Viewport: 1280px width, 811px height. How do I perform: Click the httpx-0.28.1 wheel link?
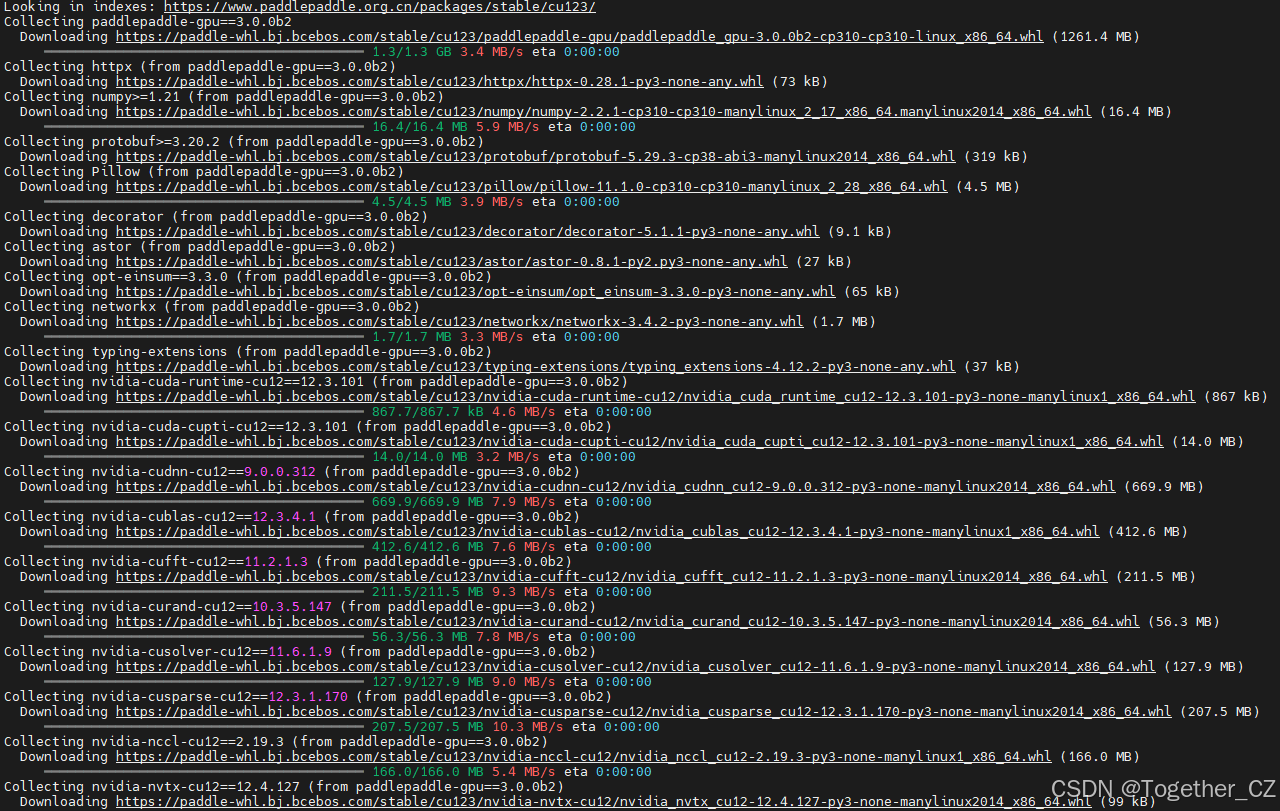440,81
